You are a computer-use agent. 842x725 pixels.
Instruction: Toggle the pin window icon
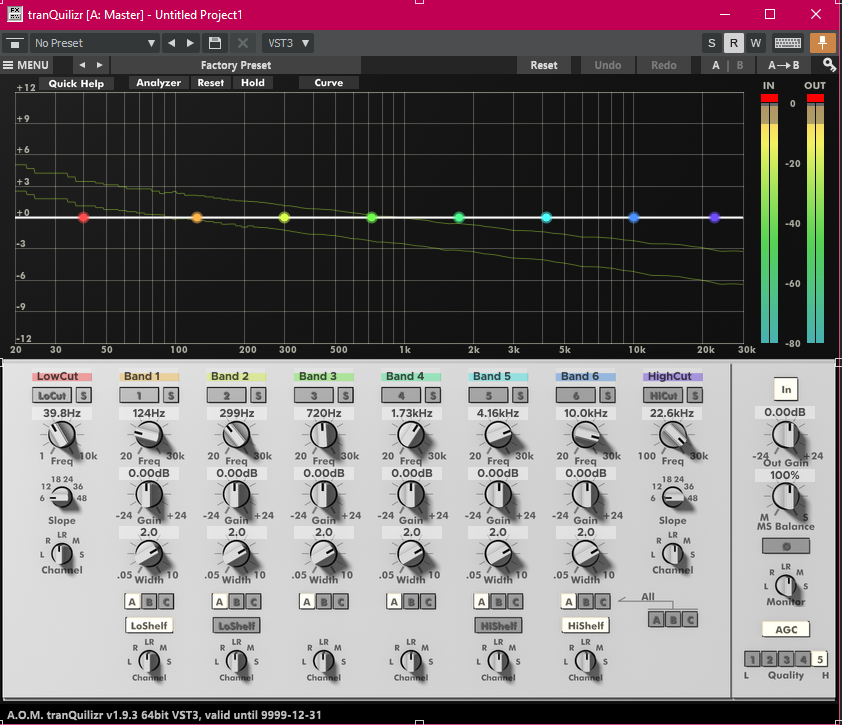[822, 43]
